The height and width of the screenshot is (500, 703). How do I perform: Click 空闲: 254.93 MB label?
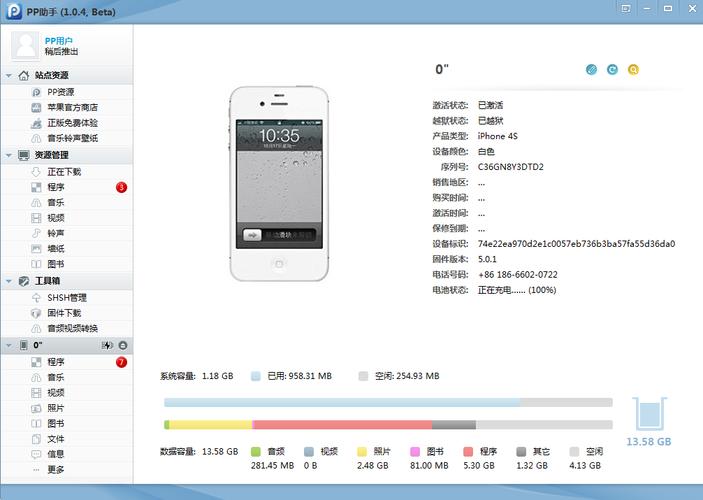pyautogui.click(x=407, y=376)
